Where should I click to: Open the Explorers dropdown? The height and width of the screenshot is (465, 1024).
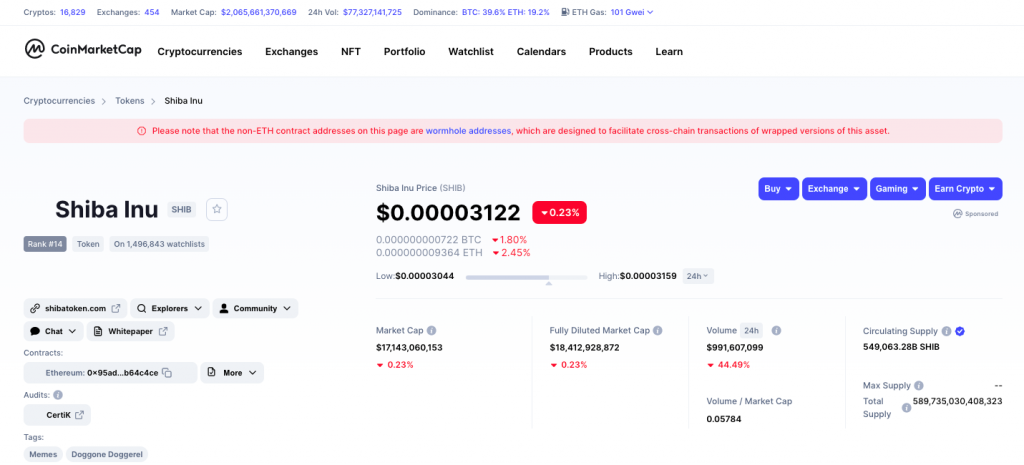pyautogui.click(x=170, y=308)
